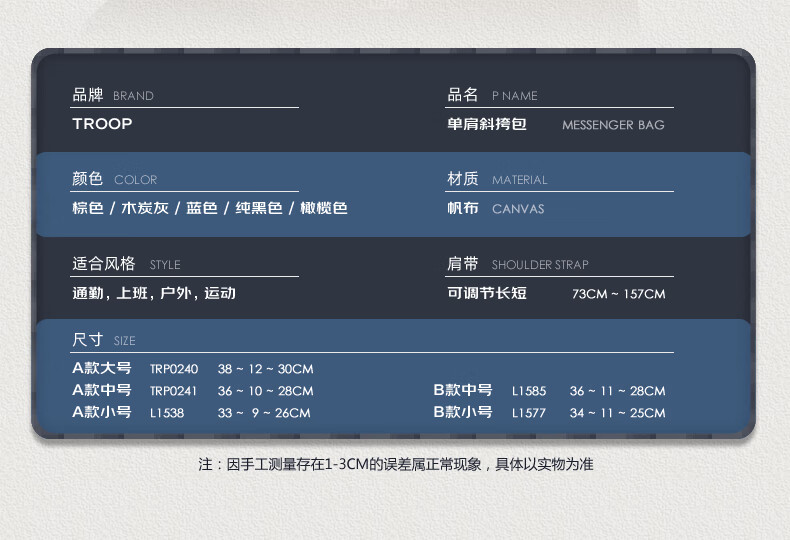Click the TROOP brand name
Viewport: 790px width, 540px height.
tap(102, 124)
